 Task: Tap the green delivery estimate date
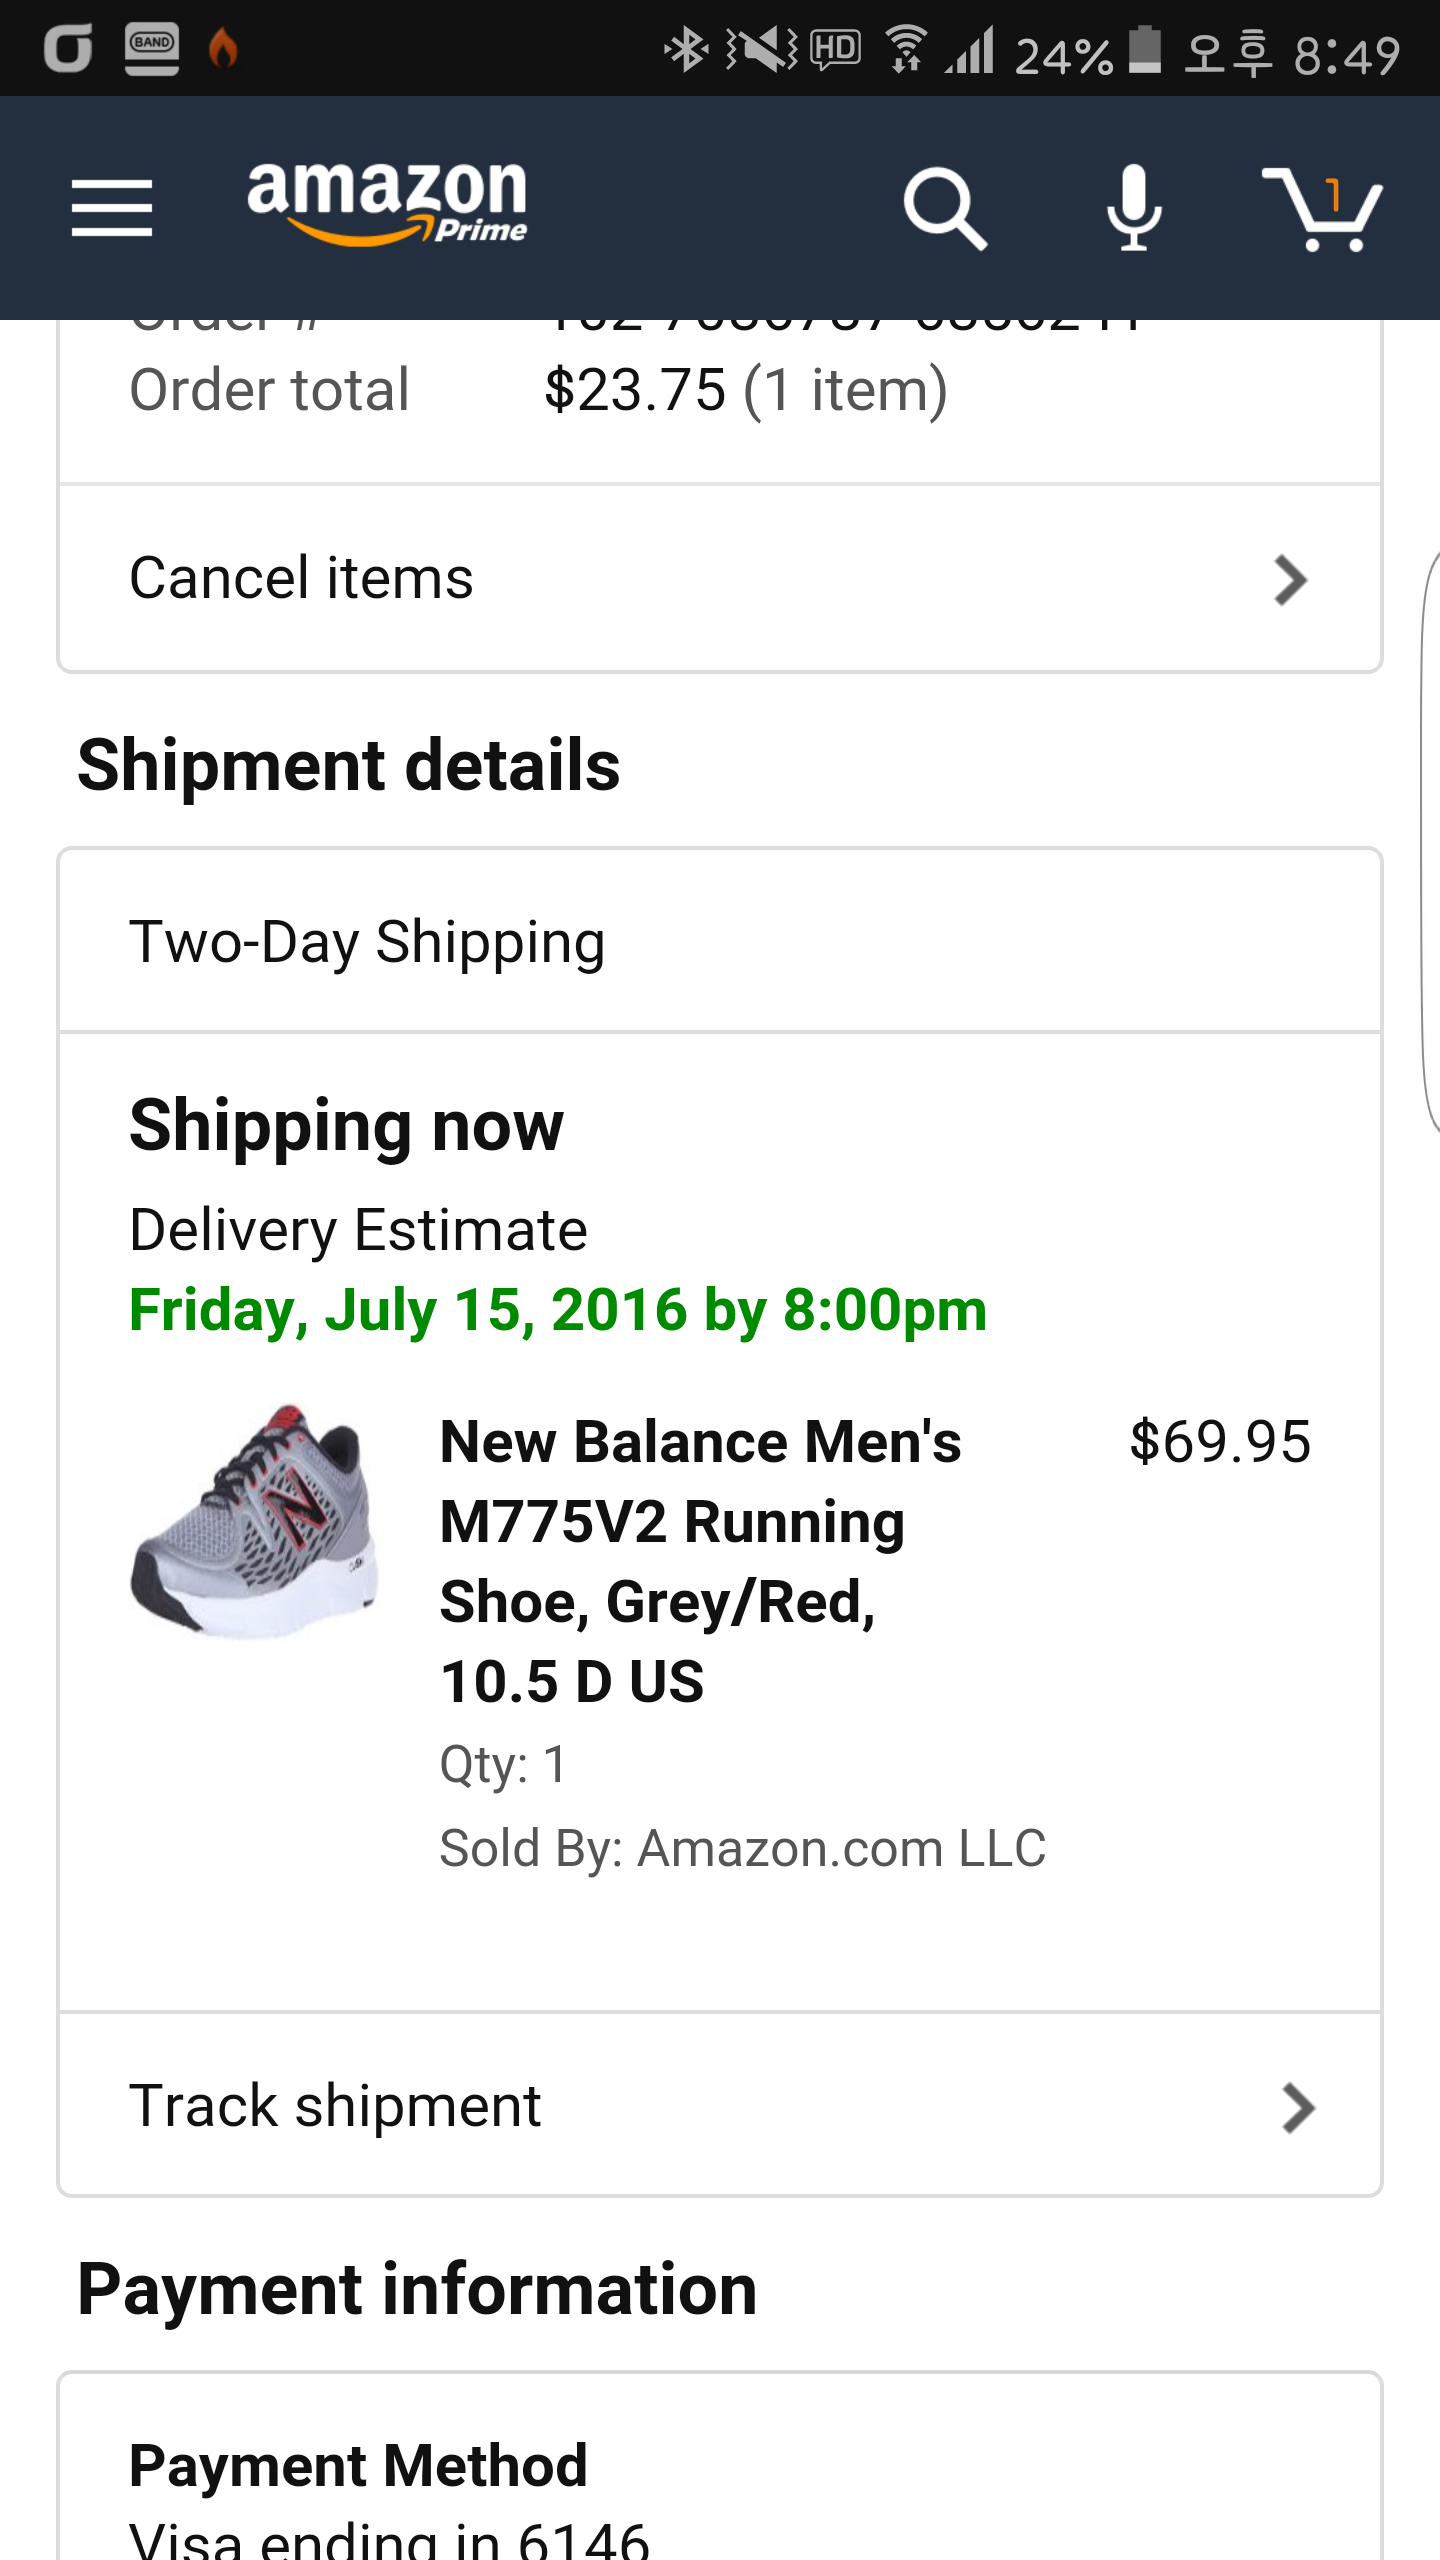click(558, 1310)
